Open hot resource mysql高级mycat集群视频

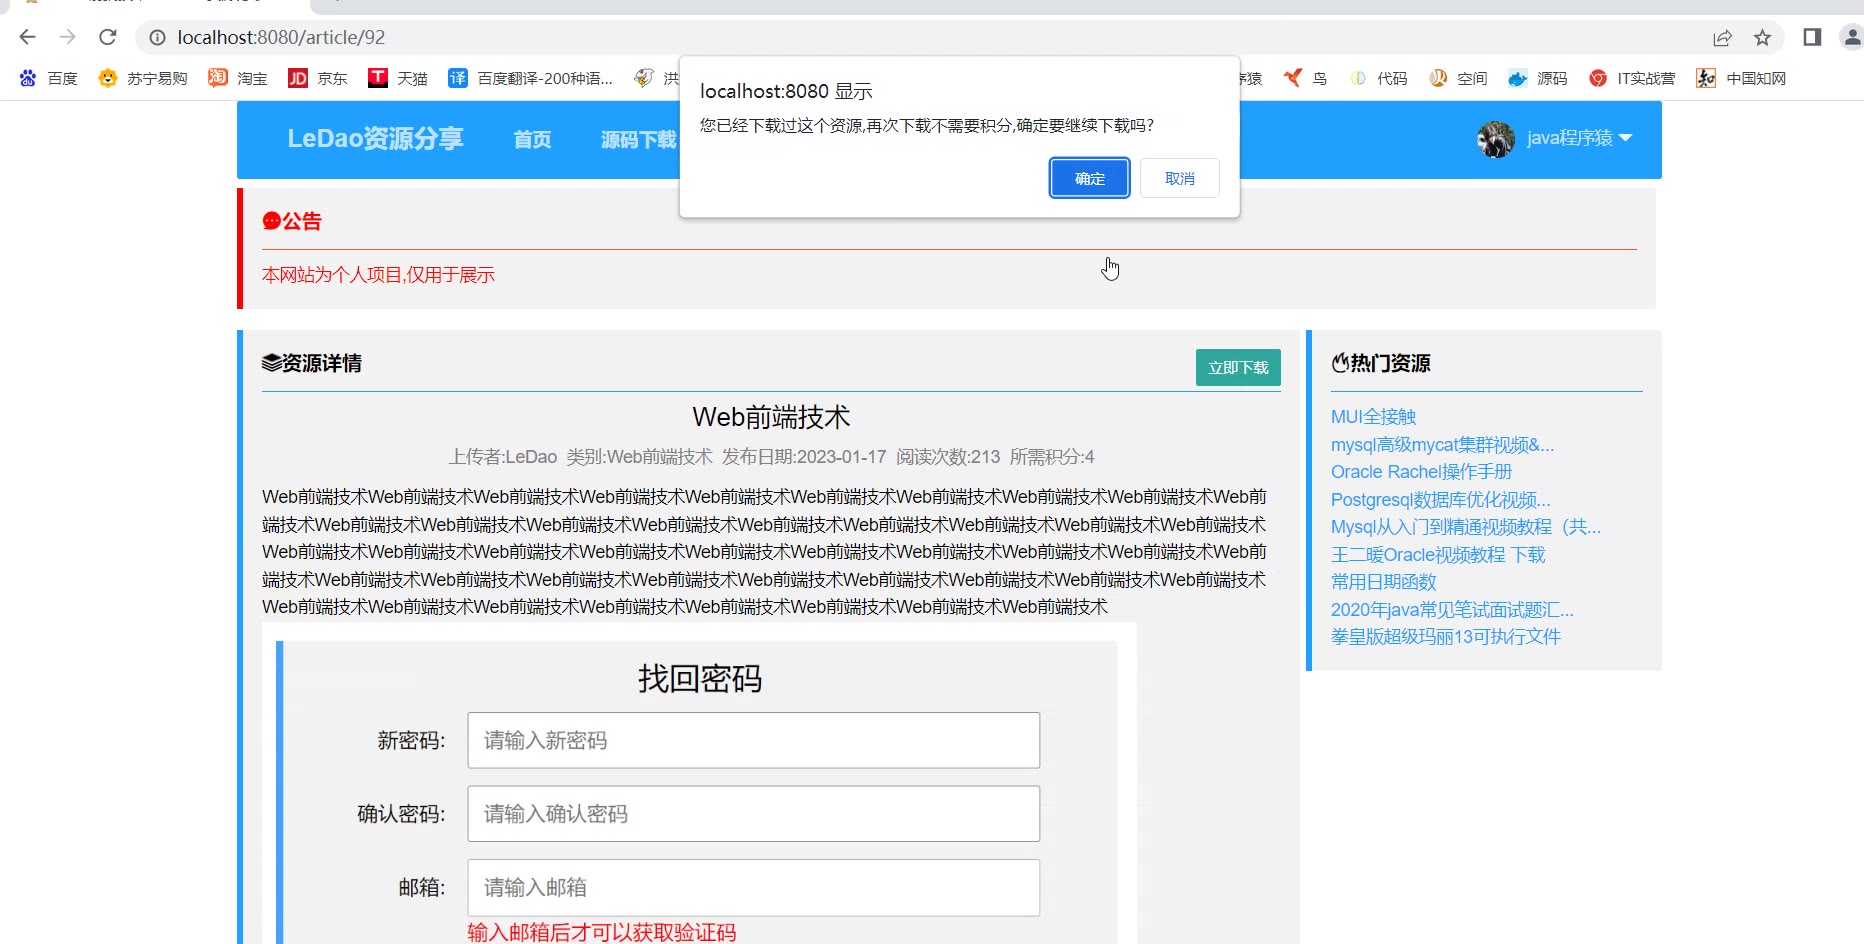pyautogui.click(x=1442, y=444)
